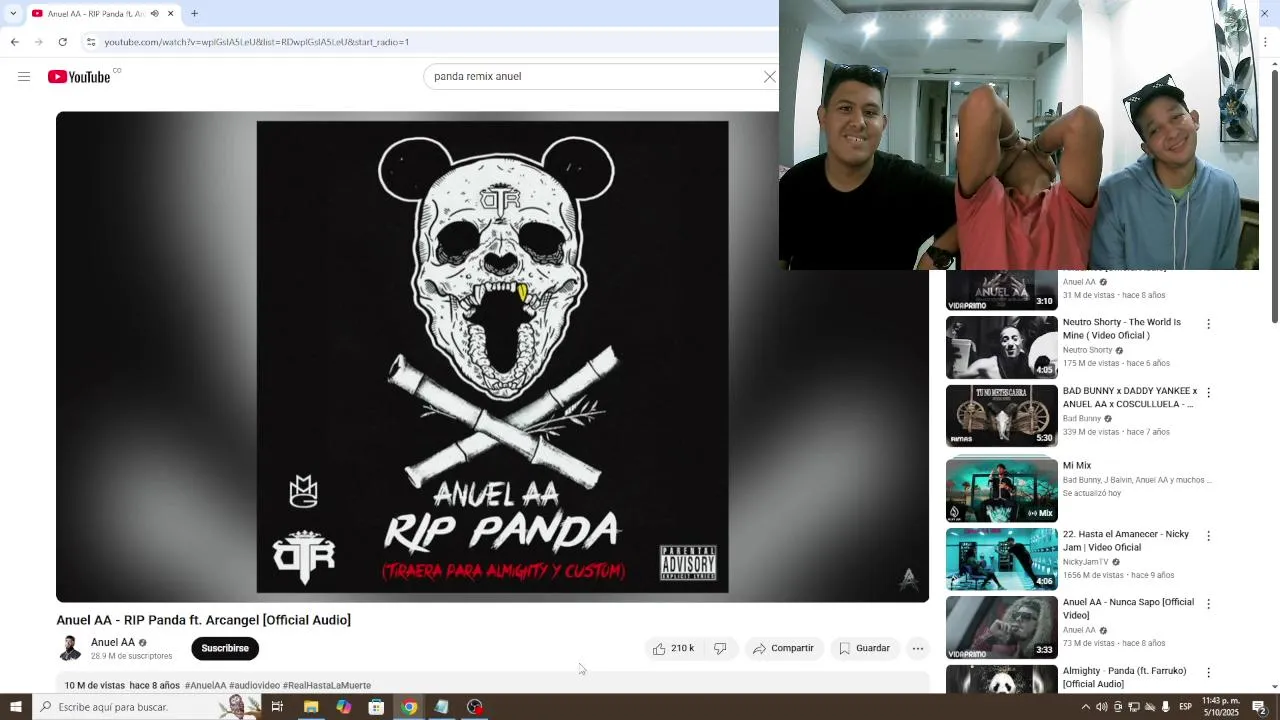Viewport: 1280px width, 720px height.
Task: Open a new browser tab with the plus
Action: click(194, 14)
